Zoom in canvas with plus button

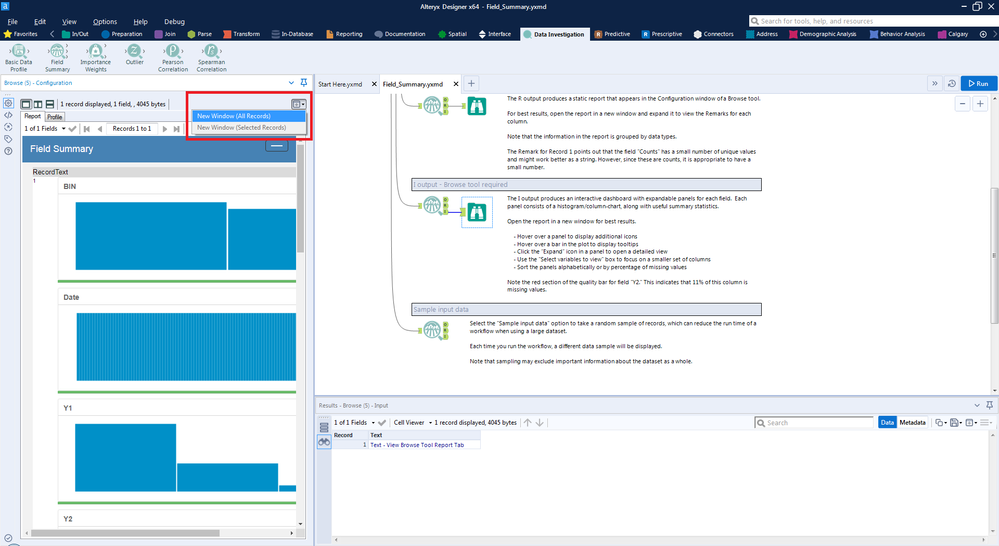click(x=980, y=104)
